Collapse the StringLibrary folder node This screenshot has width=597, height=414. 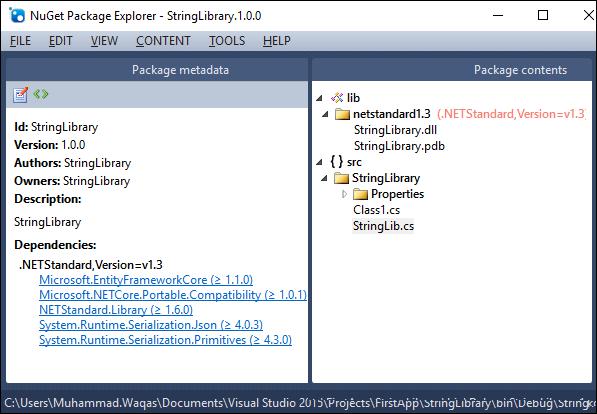point(324,178)
